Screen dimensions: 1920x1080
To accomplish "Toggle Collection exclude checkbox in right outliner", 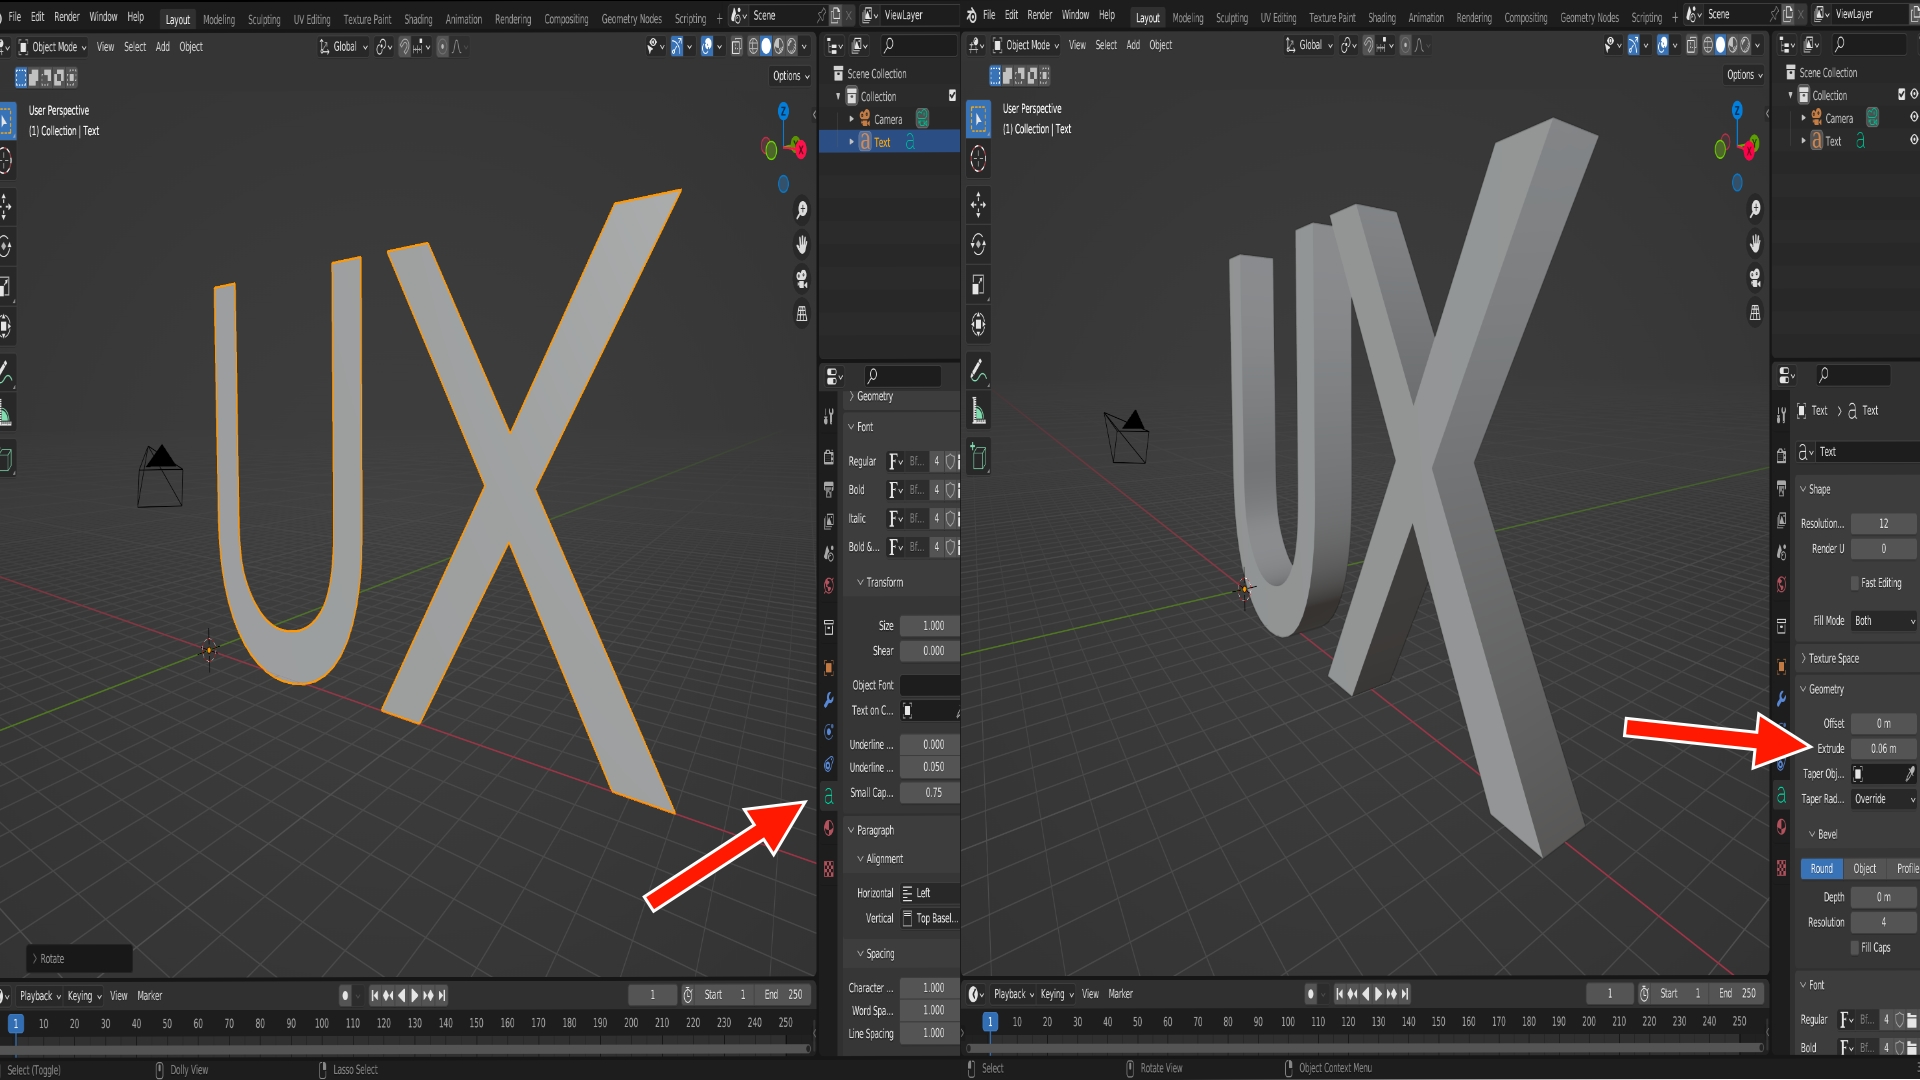I will (x=1901, y=95).
